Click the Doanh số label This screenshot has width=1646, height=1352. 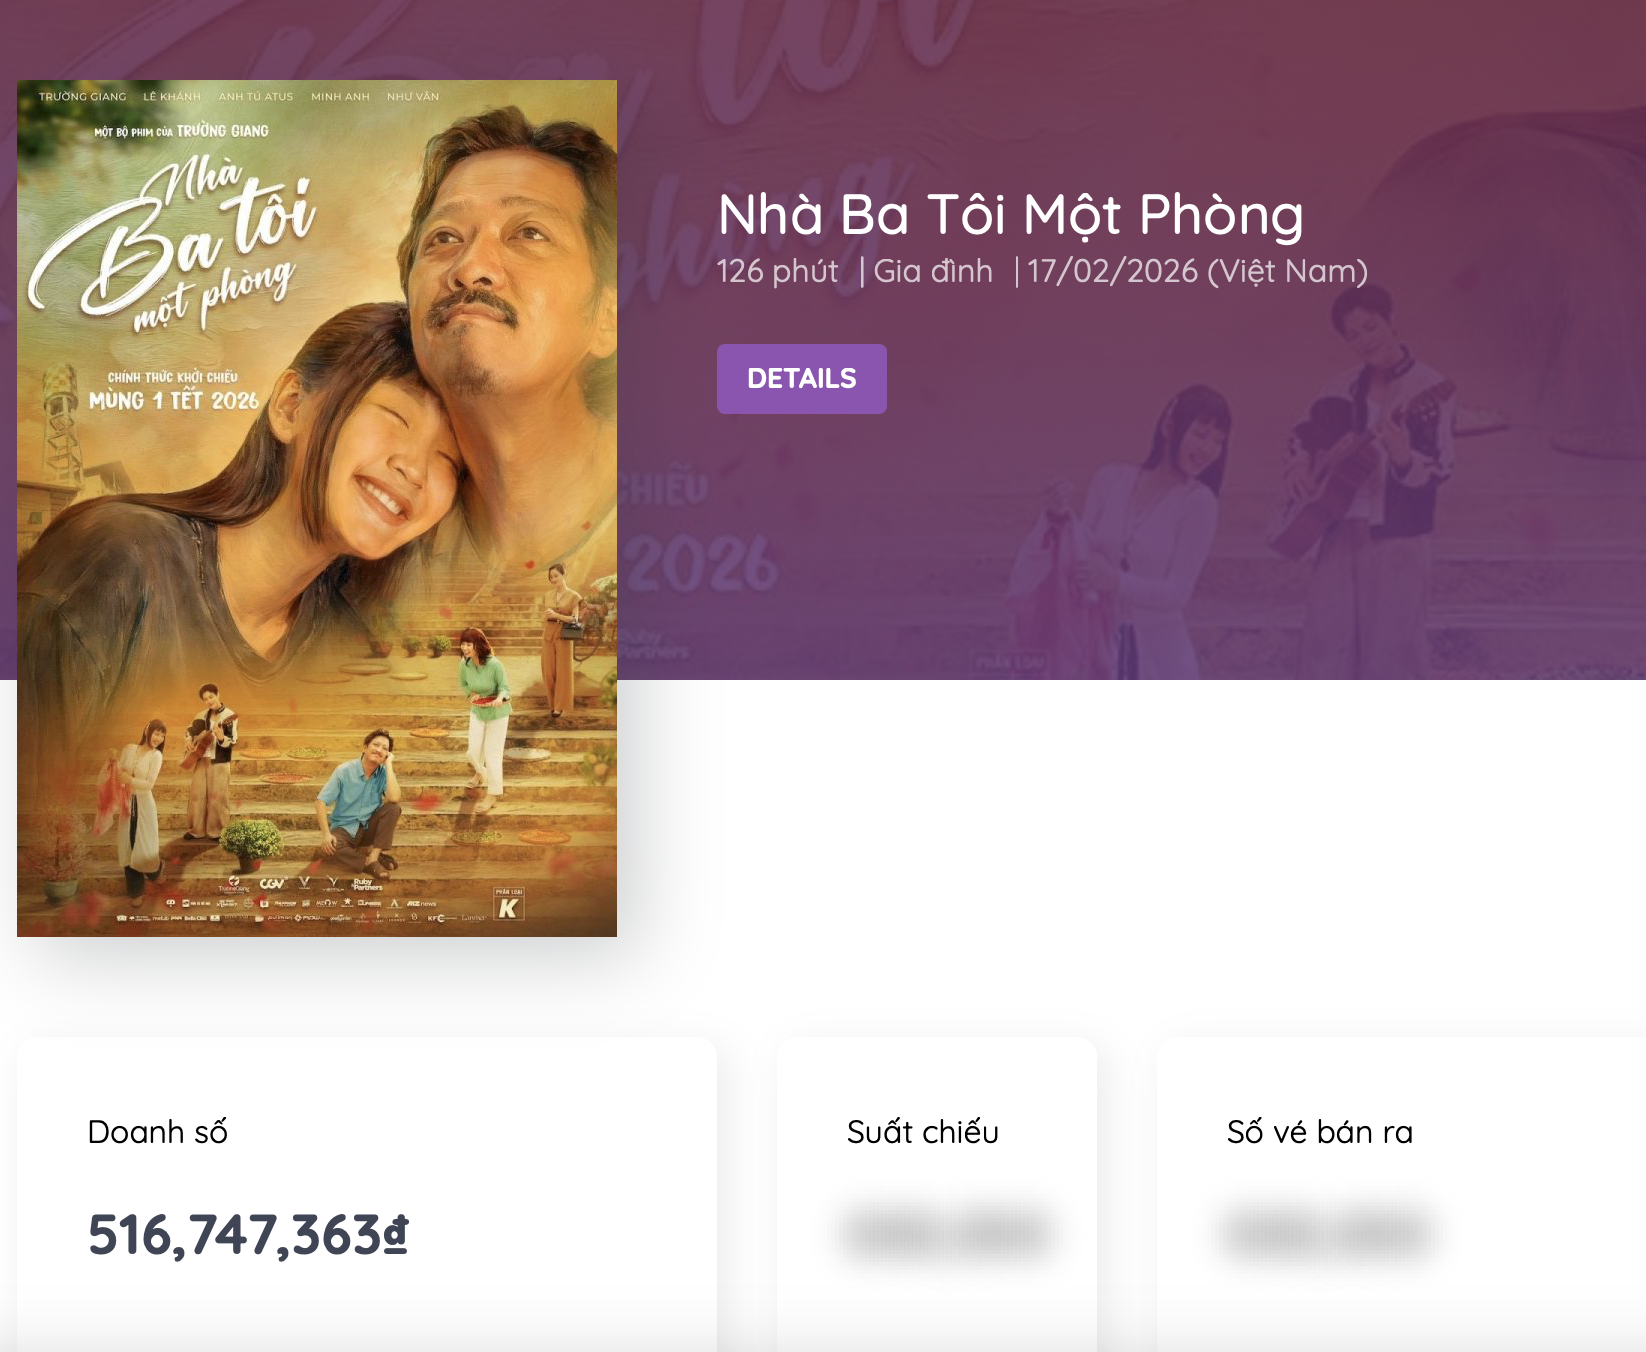[x=158, y=1132]
